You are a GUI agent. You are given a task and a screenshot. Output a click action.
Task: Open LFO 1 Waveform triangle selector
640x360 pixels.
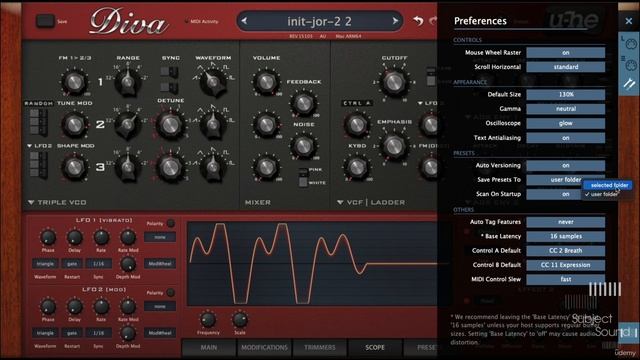[45, 264]
